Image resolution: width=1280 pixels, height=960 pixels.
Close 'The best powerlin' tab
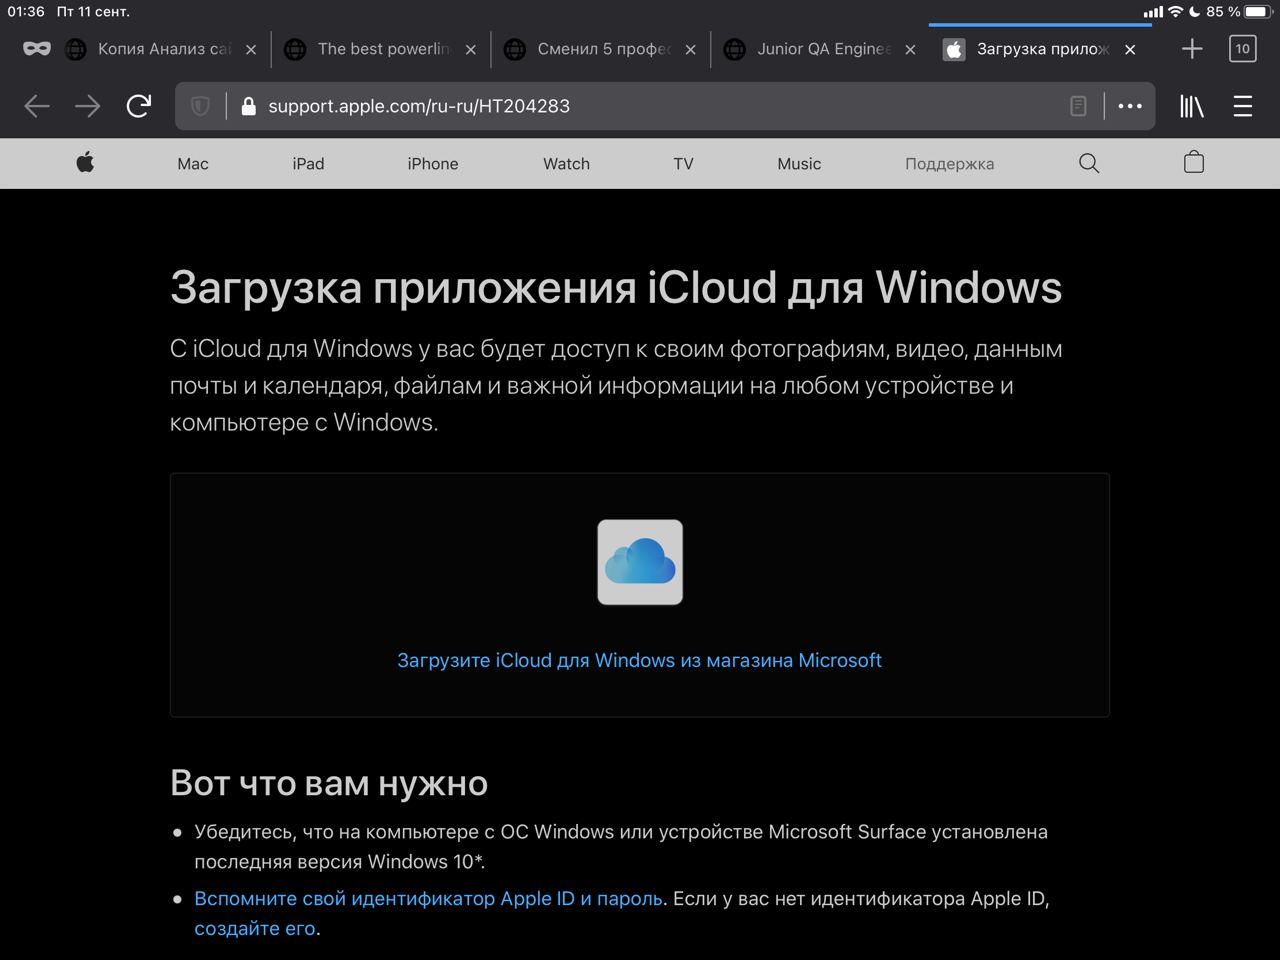point(471,49)
